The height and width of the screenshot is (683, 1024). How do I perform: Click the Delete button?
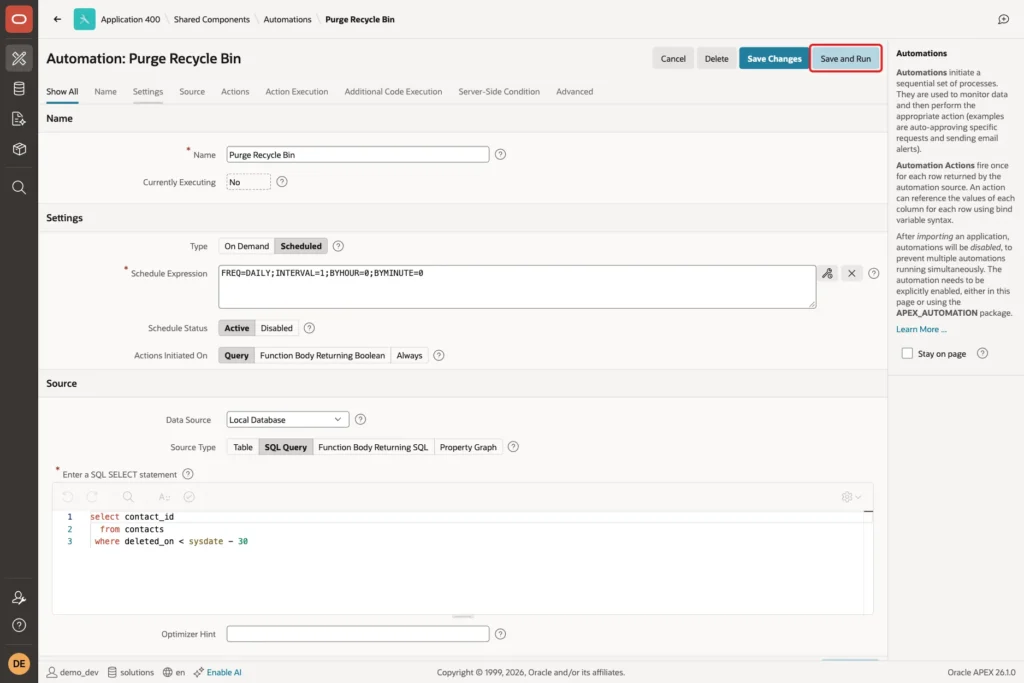(716, 58)
